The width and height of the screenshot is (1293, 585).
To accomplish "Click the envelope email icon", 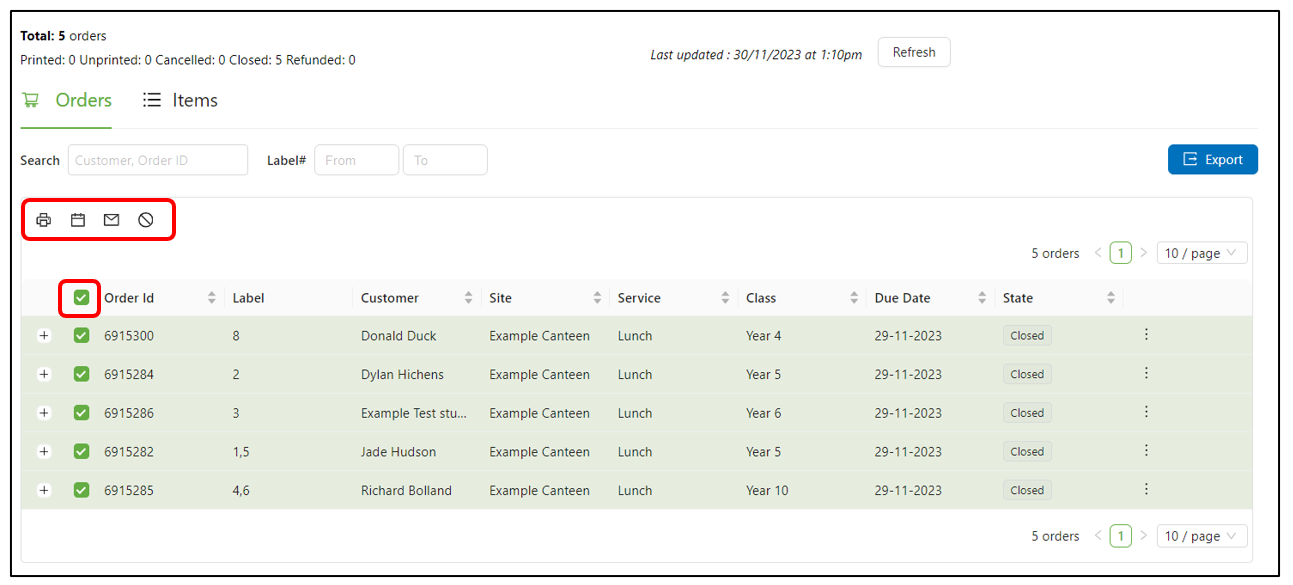I will pyautogui.click(x=112, y=220).
